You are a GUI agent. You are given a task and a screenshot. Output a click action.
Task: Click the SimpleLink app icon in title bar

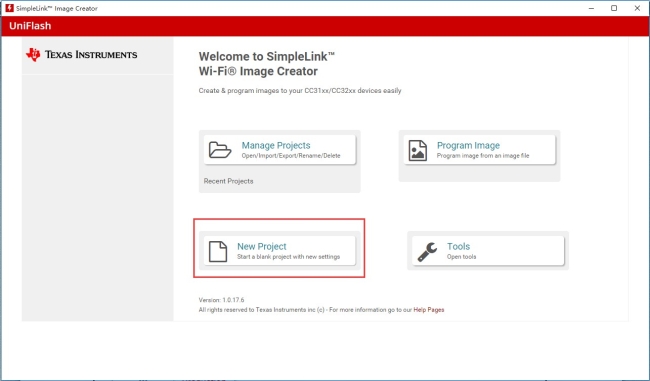tap(9, 8)
